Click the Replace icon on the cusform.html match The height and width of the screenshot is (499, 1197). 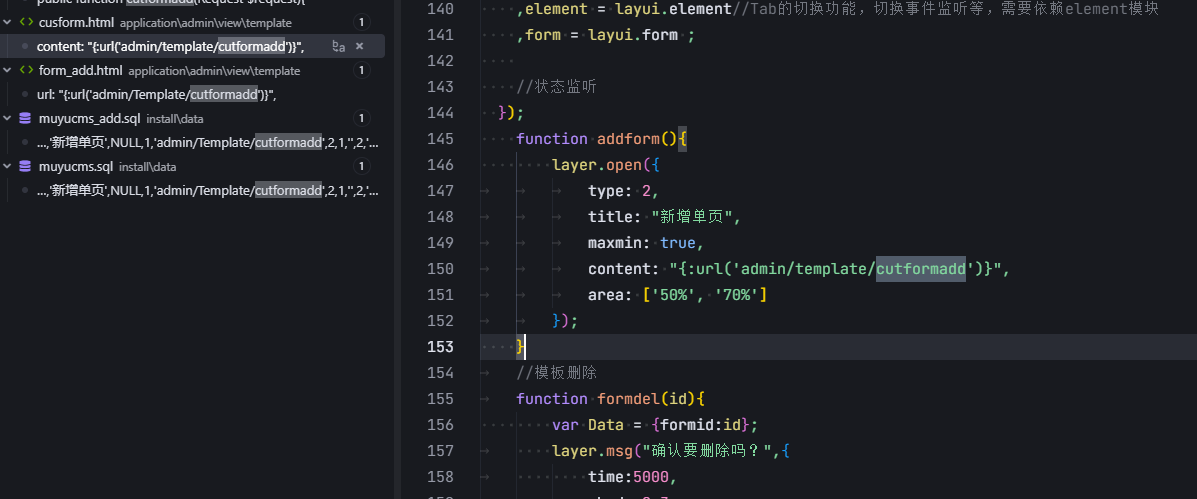coord(339,46)
